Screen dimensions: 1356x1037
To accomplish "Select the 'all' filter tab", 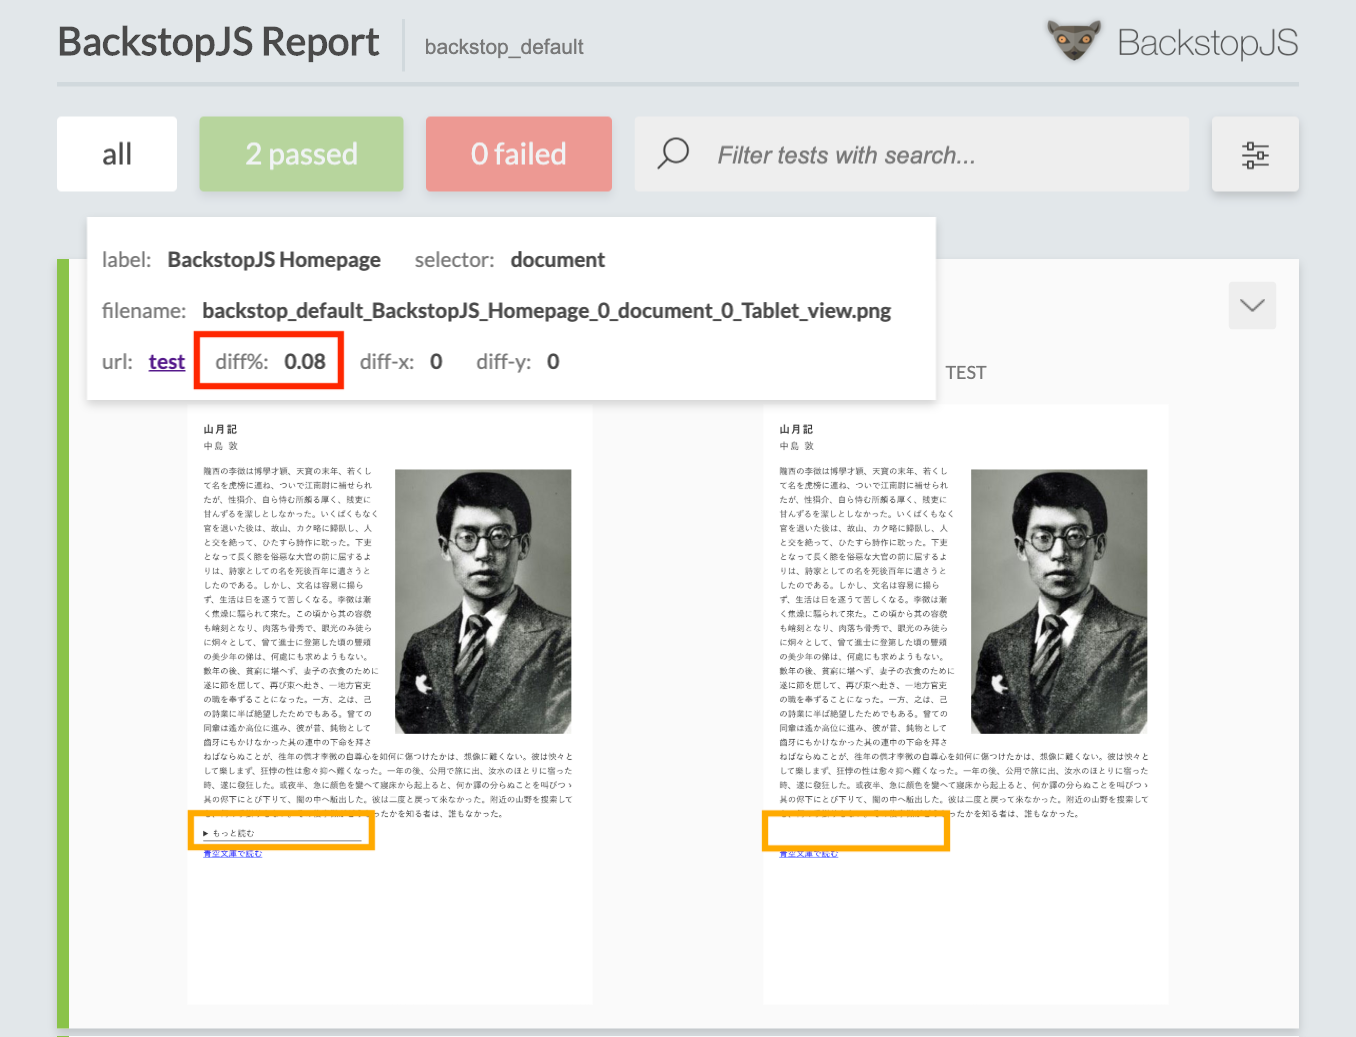I will click(116, 154).
